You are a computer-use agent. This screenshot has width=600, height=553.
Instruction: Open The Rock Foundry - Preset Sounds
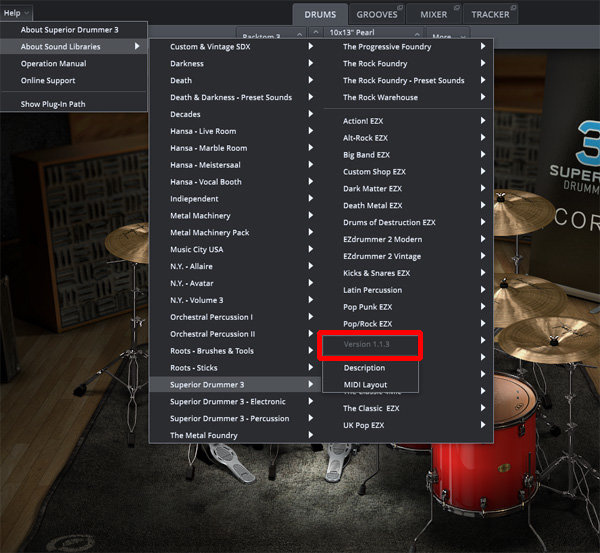tap(408, 80)
